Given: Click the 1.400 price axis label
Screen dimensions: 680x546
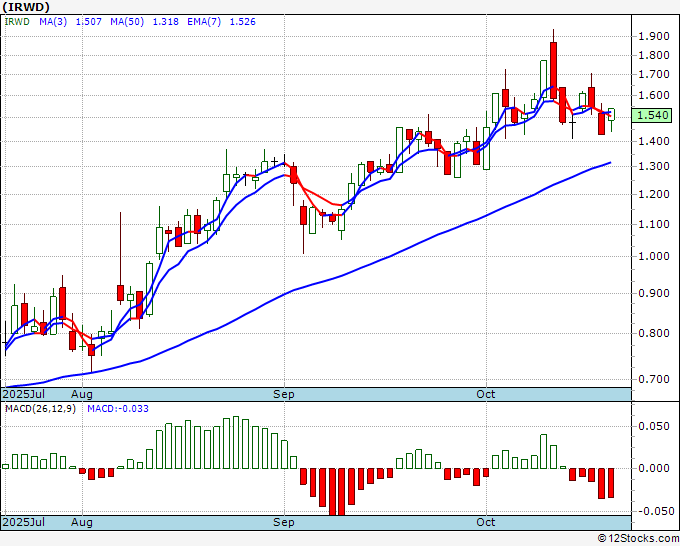Looking at the screenshot, I should coord(654,141).
